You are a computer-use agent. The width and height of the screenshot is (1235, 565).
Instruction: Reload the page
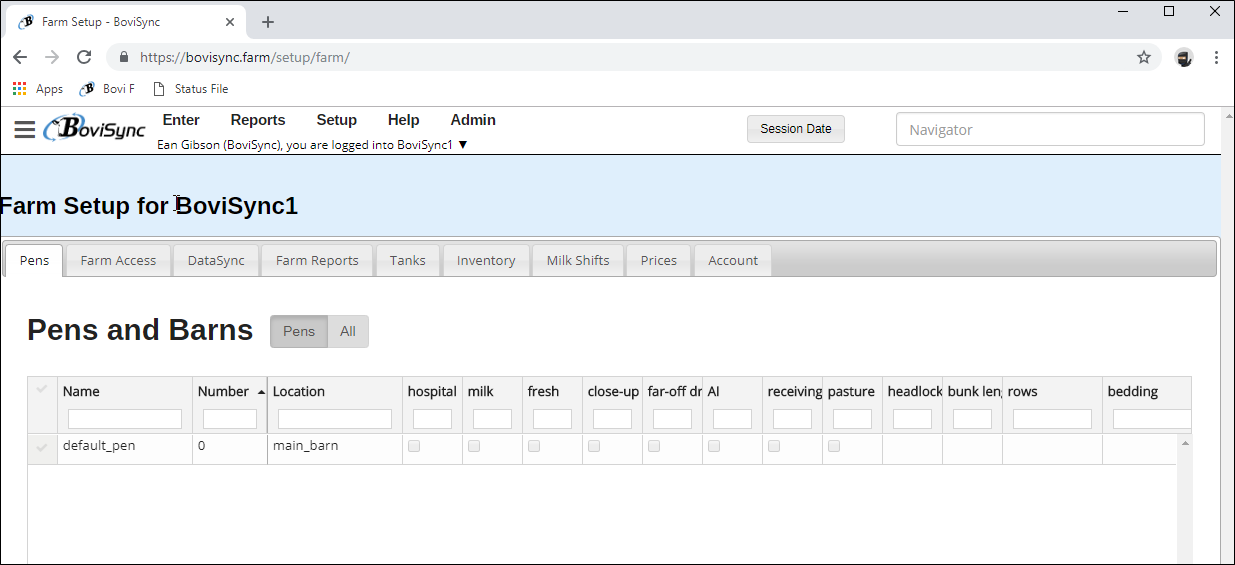(x=84, y=57)
